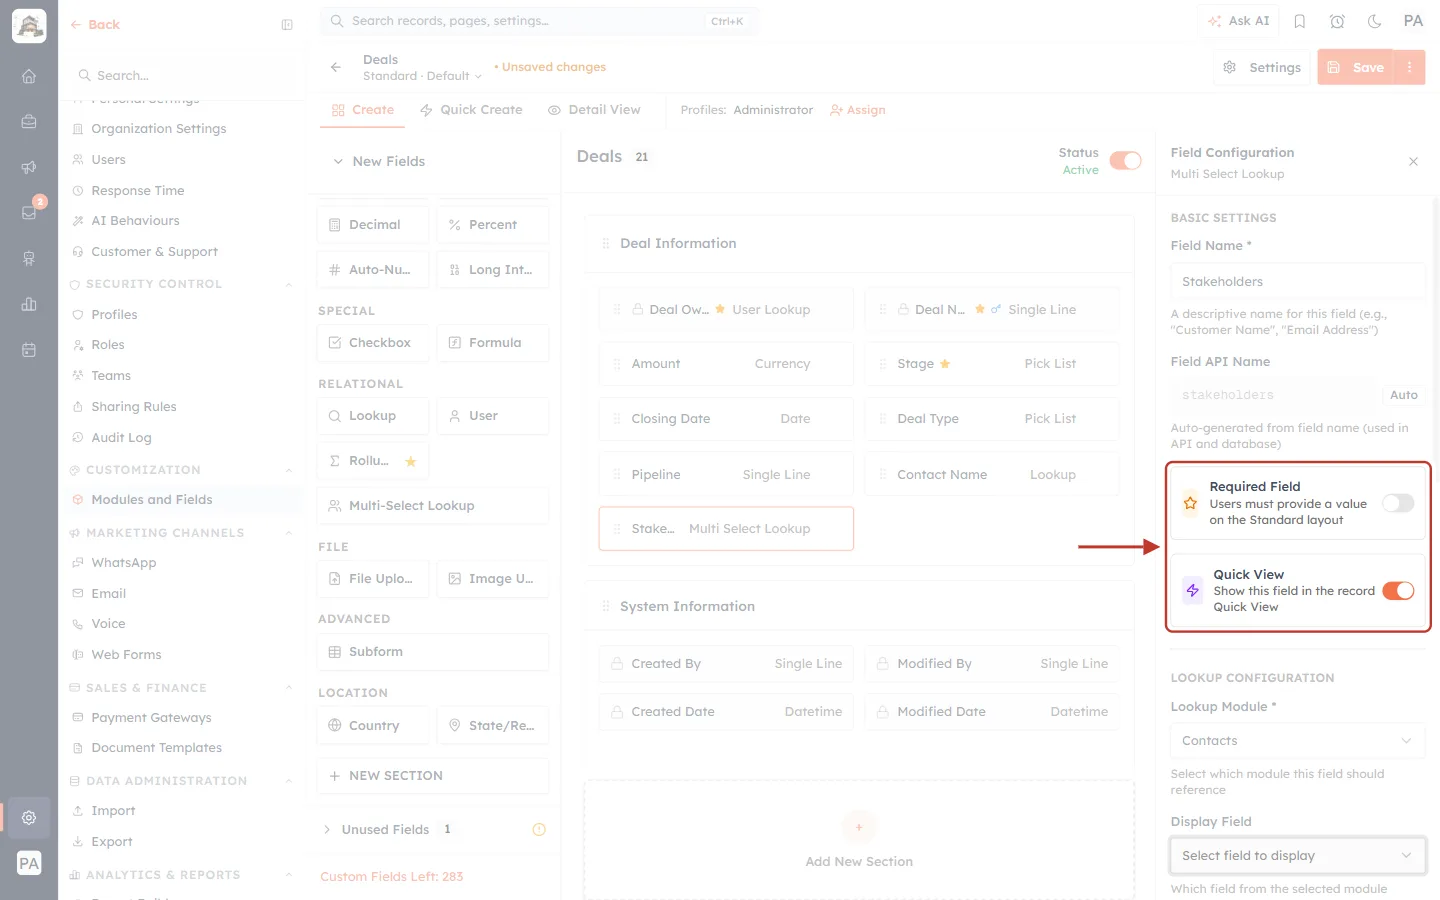Collapse the Security Control sidebar group

(289, 284)
